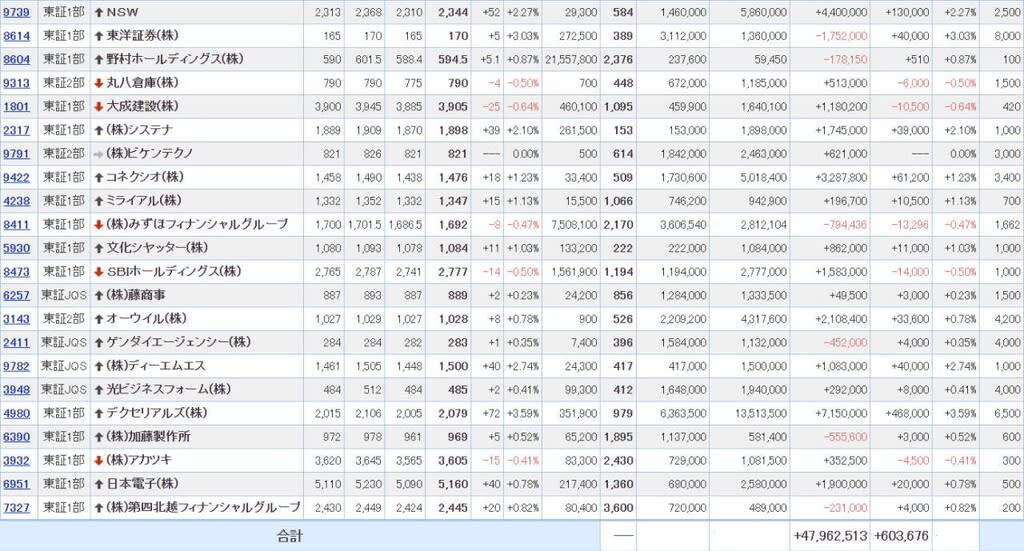Viewport: 1024px width, 551px height.
Task: Open stock code 3143 link
Action: click(x=16, y=319)
